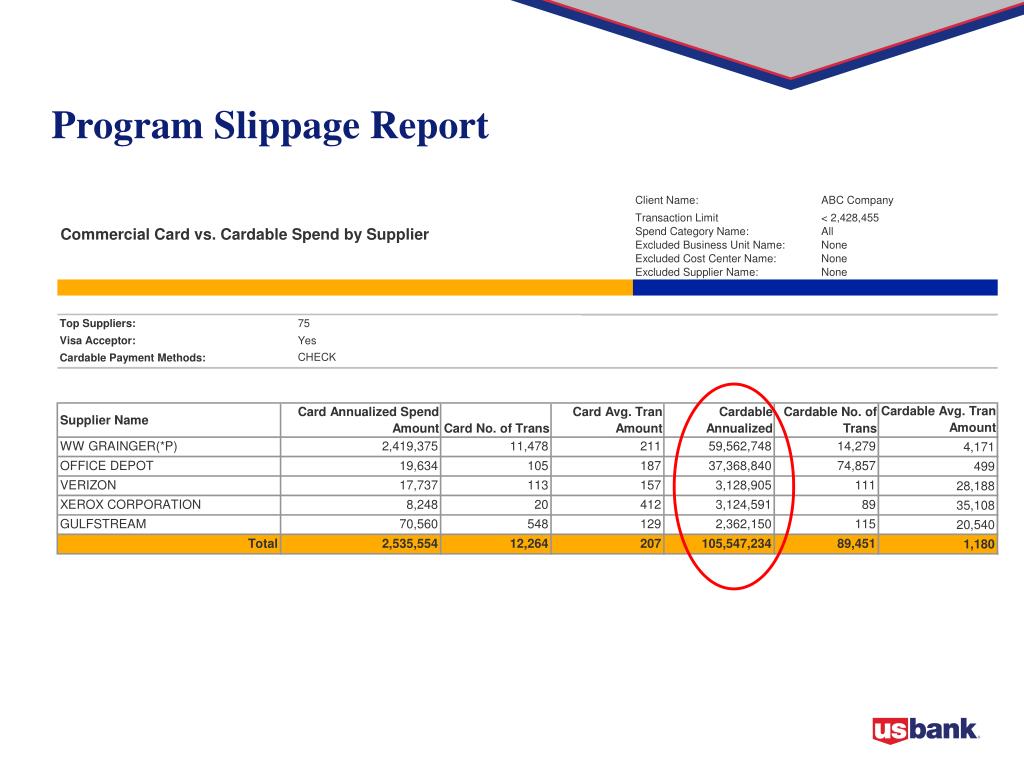Click the Card Annualized Spend Amount header
Screen dimensions: 1024x768
click(x=360, y=420)
